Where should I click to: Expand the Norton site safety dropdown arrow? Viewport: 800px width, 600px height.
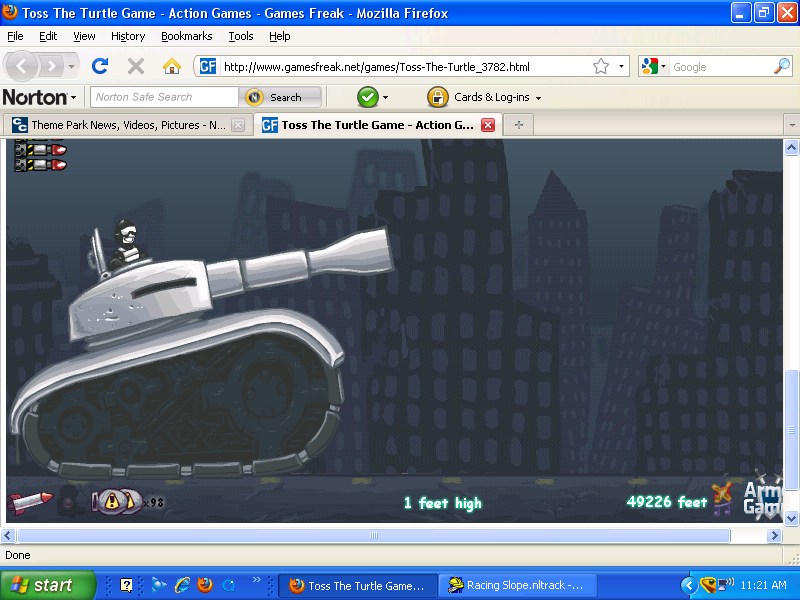pos(385,97)
